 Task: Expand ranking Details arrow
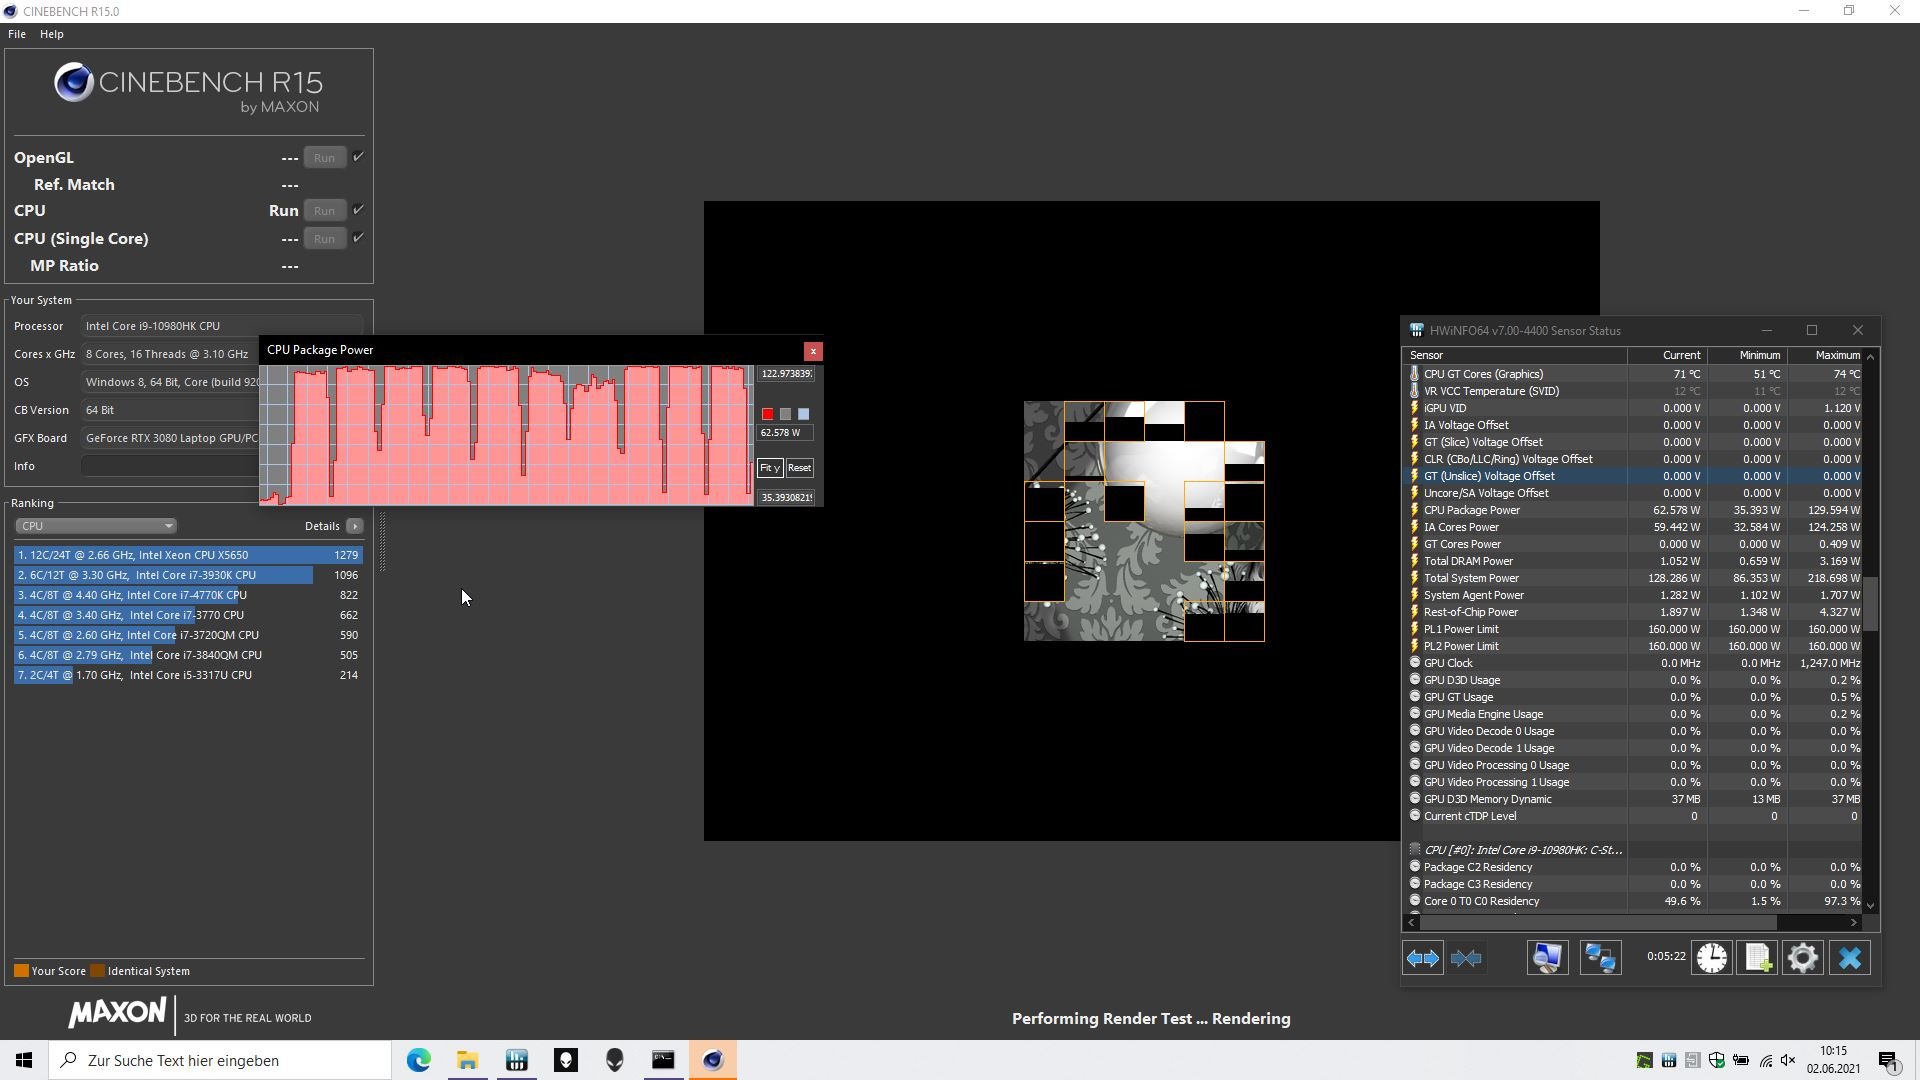354,526
